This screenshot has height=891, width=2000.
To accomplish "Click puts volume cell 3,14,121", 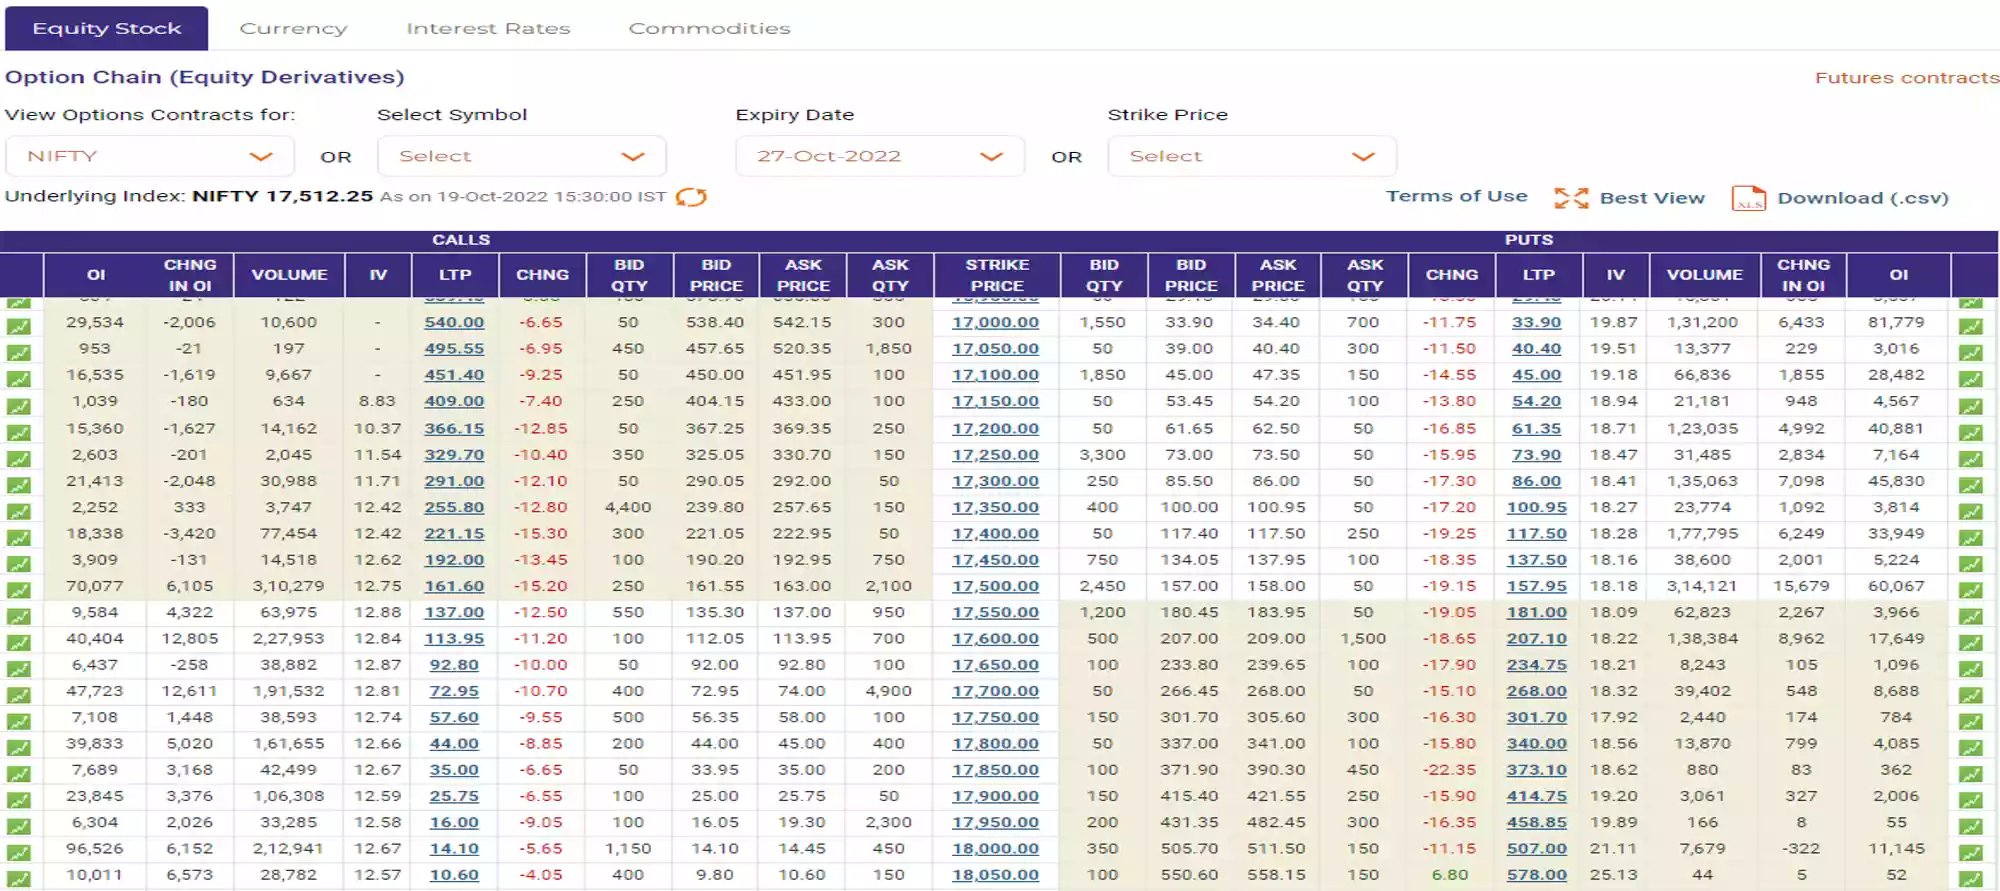I will point(1704,586).
